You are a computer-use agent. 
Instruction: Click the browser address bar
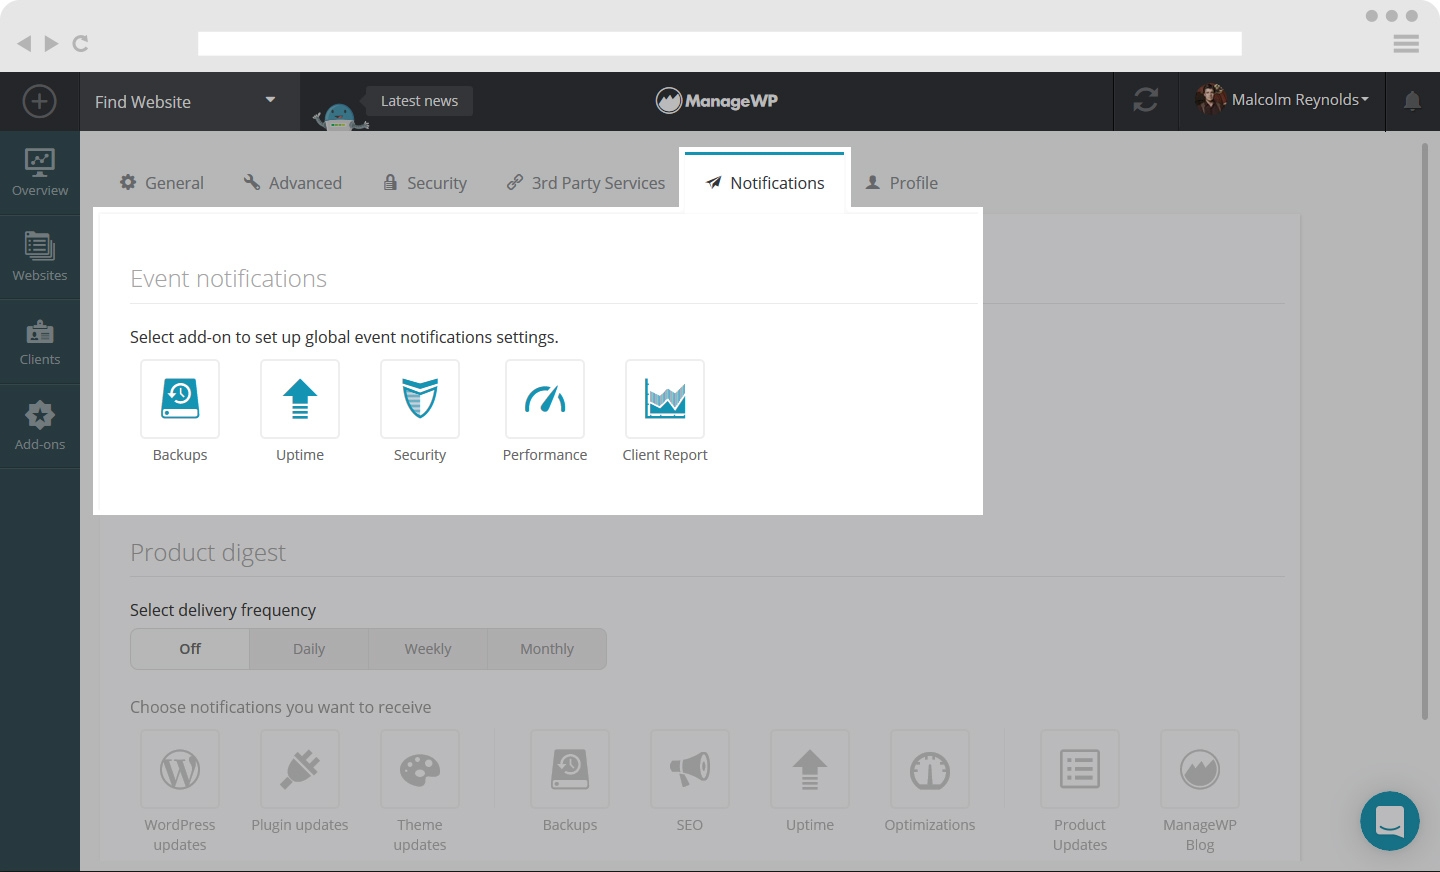coord(720,43)
